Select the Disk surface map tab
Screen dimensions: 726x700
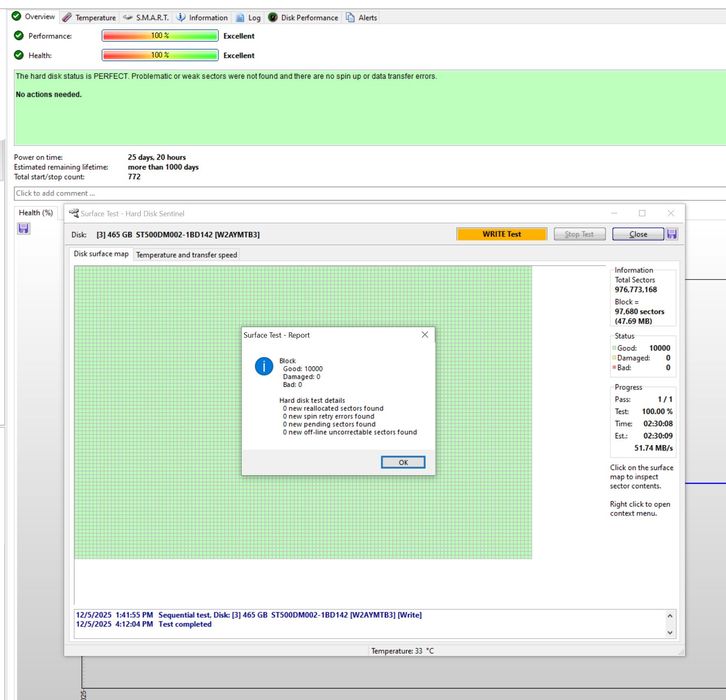[101, 254]
